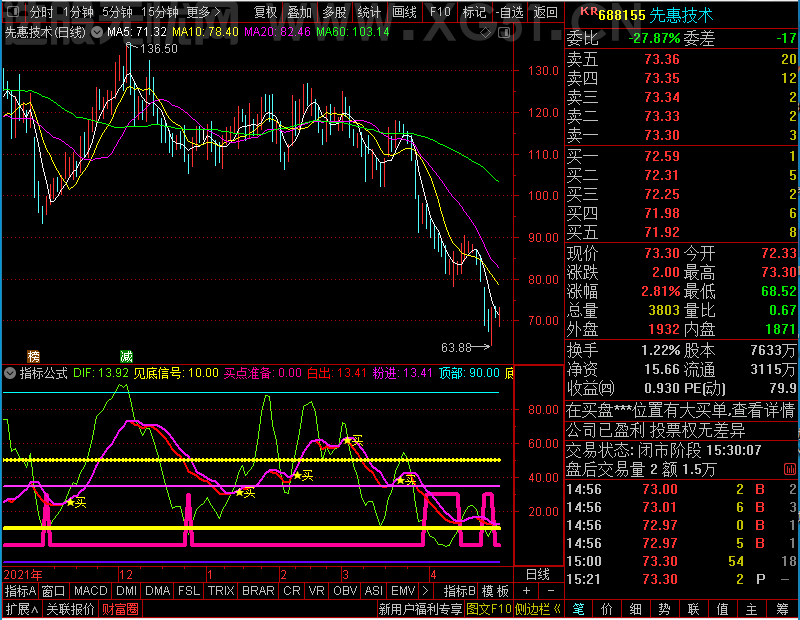
Task: Open the 在买盘***位置有大买单,查看详情 link
Action: (x=681, y=410)
